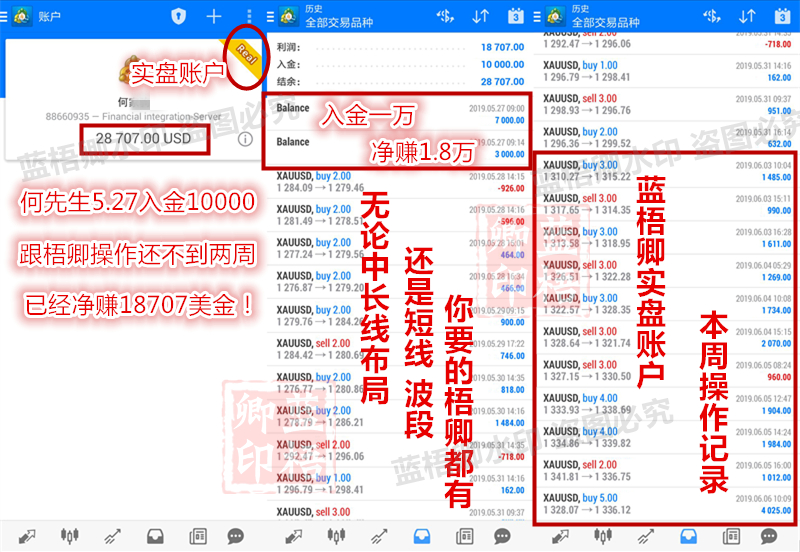Open Quotes icon in middle panel bottom bar
The width and height of the screenshot is (800, 552).
[294, 537]
